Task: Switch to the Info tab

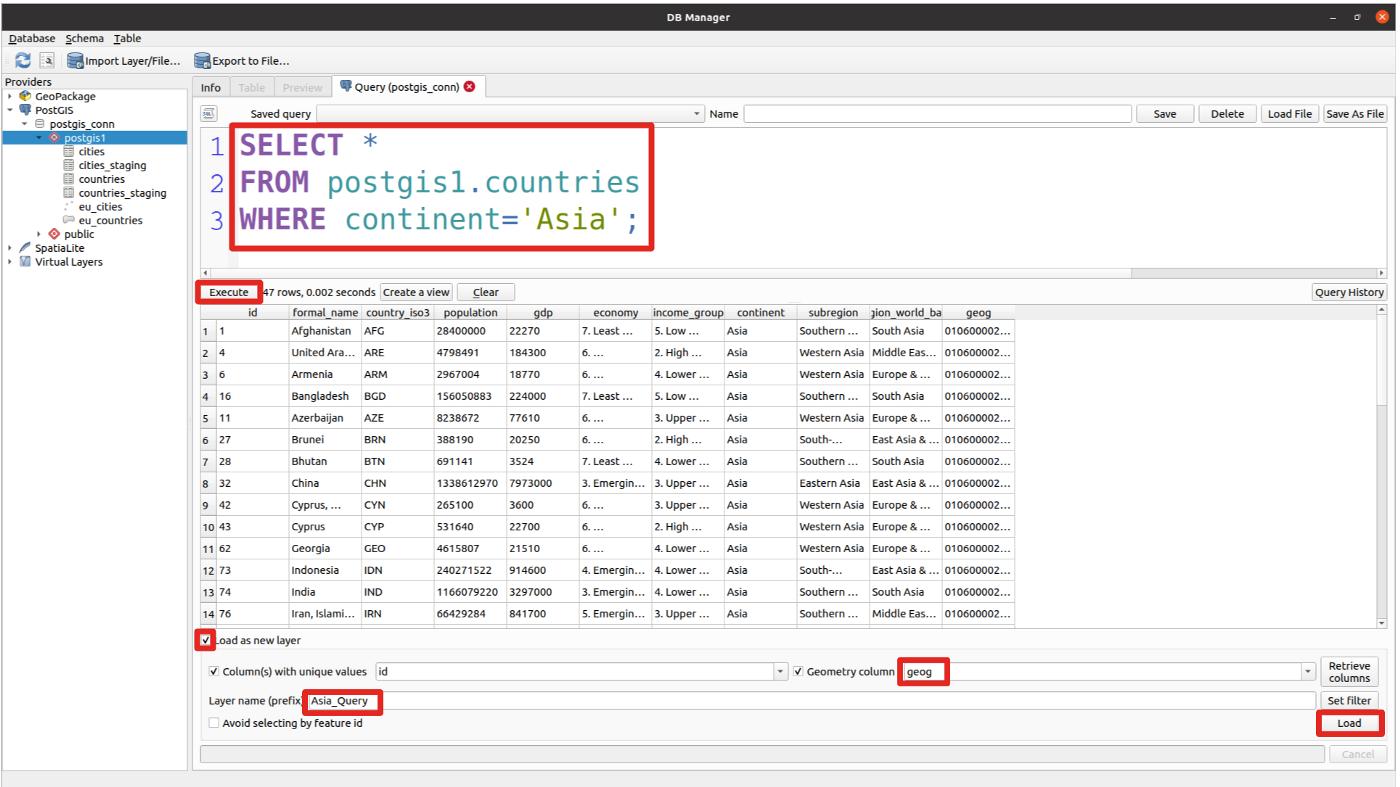Action: pyautogui.click(x=210, y=87)
